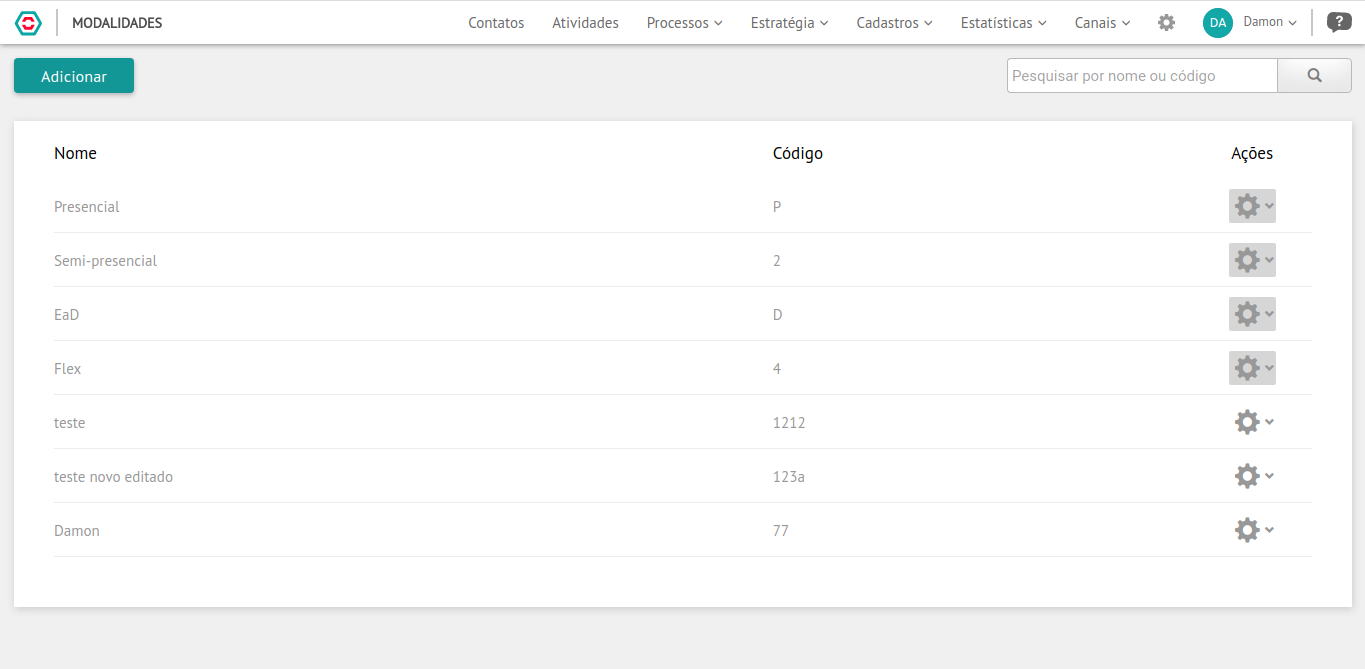Expand the Cadastros menu
Image resolution: width=1365 pixels, height=669 pixels.
[894, 22]
